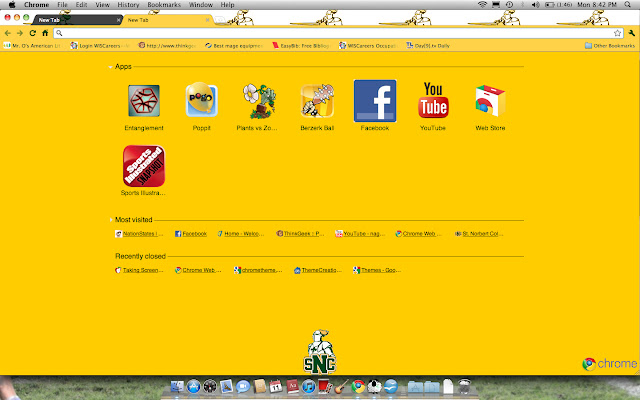Launch iTunes from the dock
The height and width of the screenshot is (400, 640).
pos(309,386)
